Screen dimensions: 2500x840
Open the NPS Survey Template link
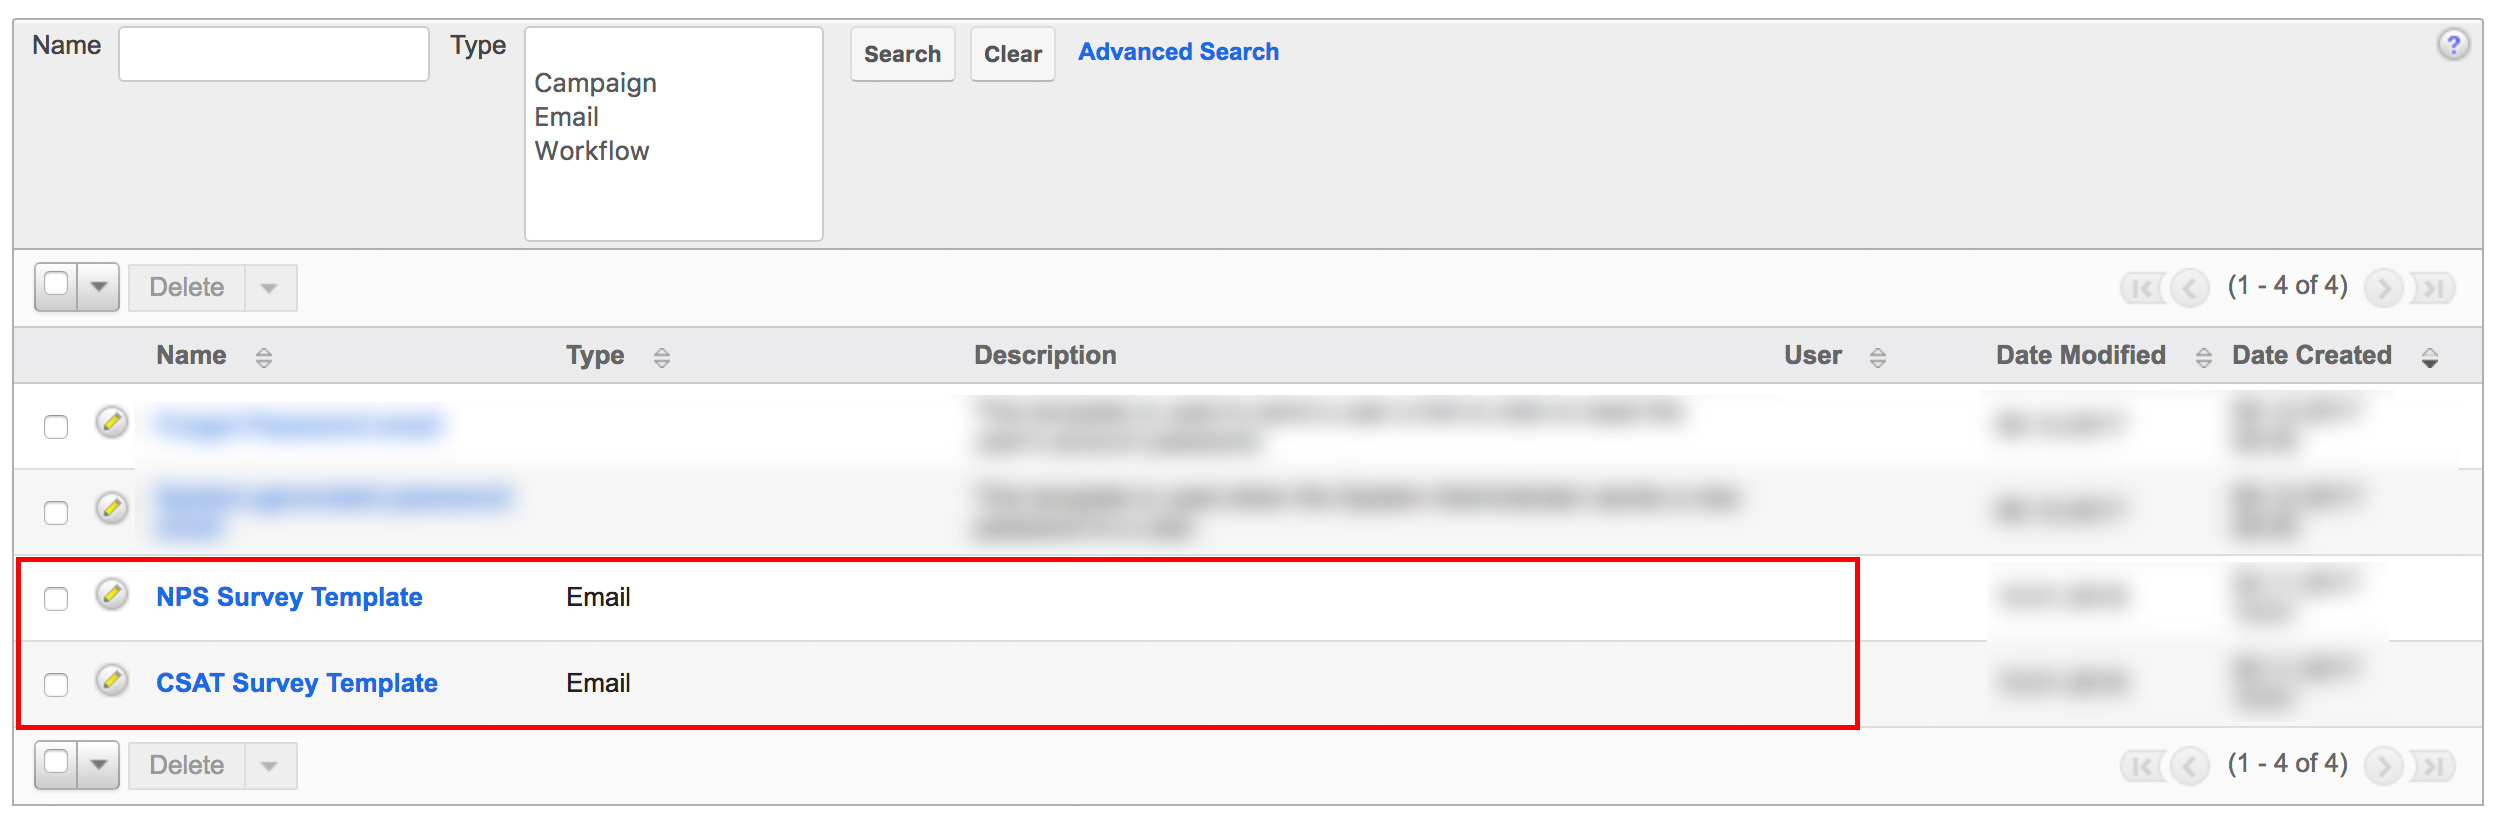tap(289, 597)
